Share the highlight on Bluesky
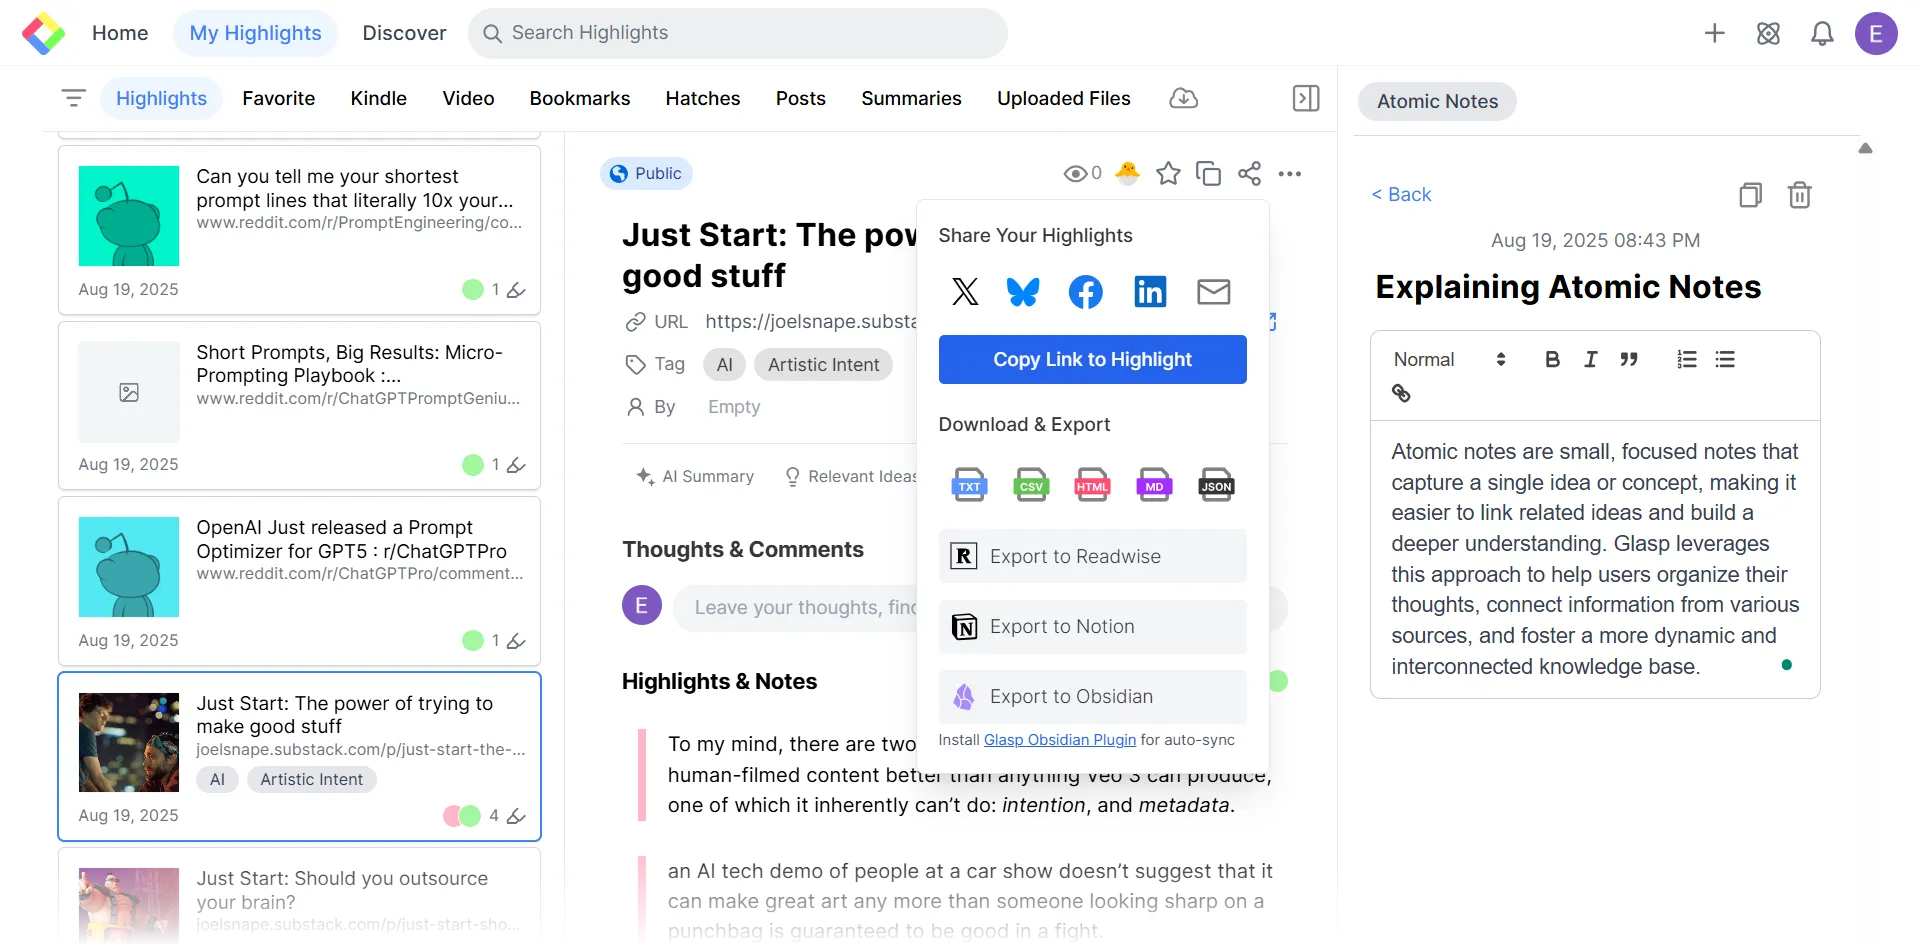 (1023, 292)
